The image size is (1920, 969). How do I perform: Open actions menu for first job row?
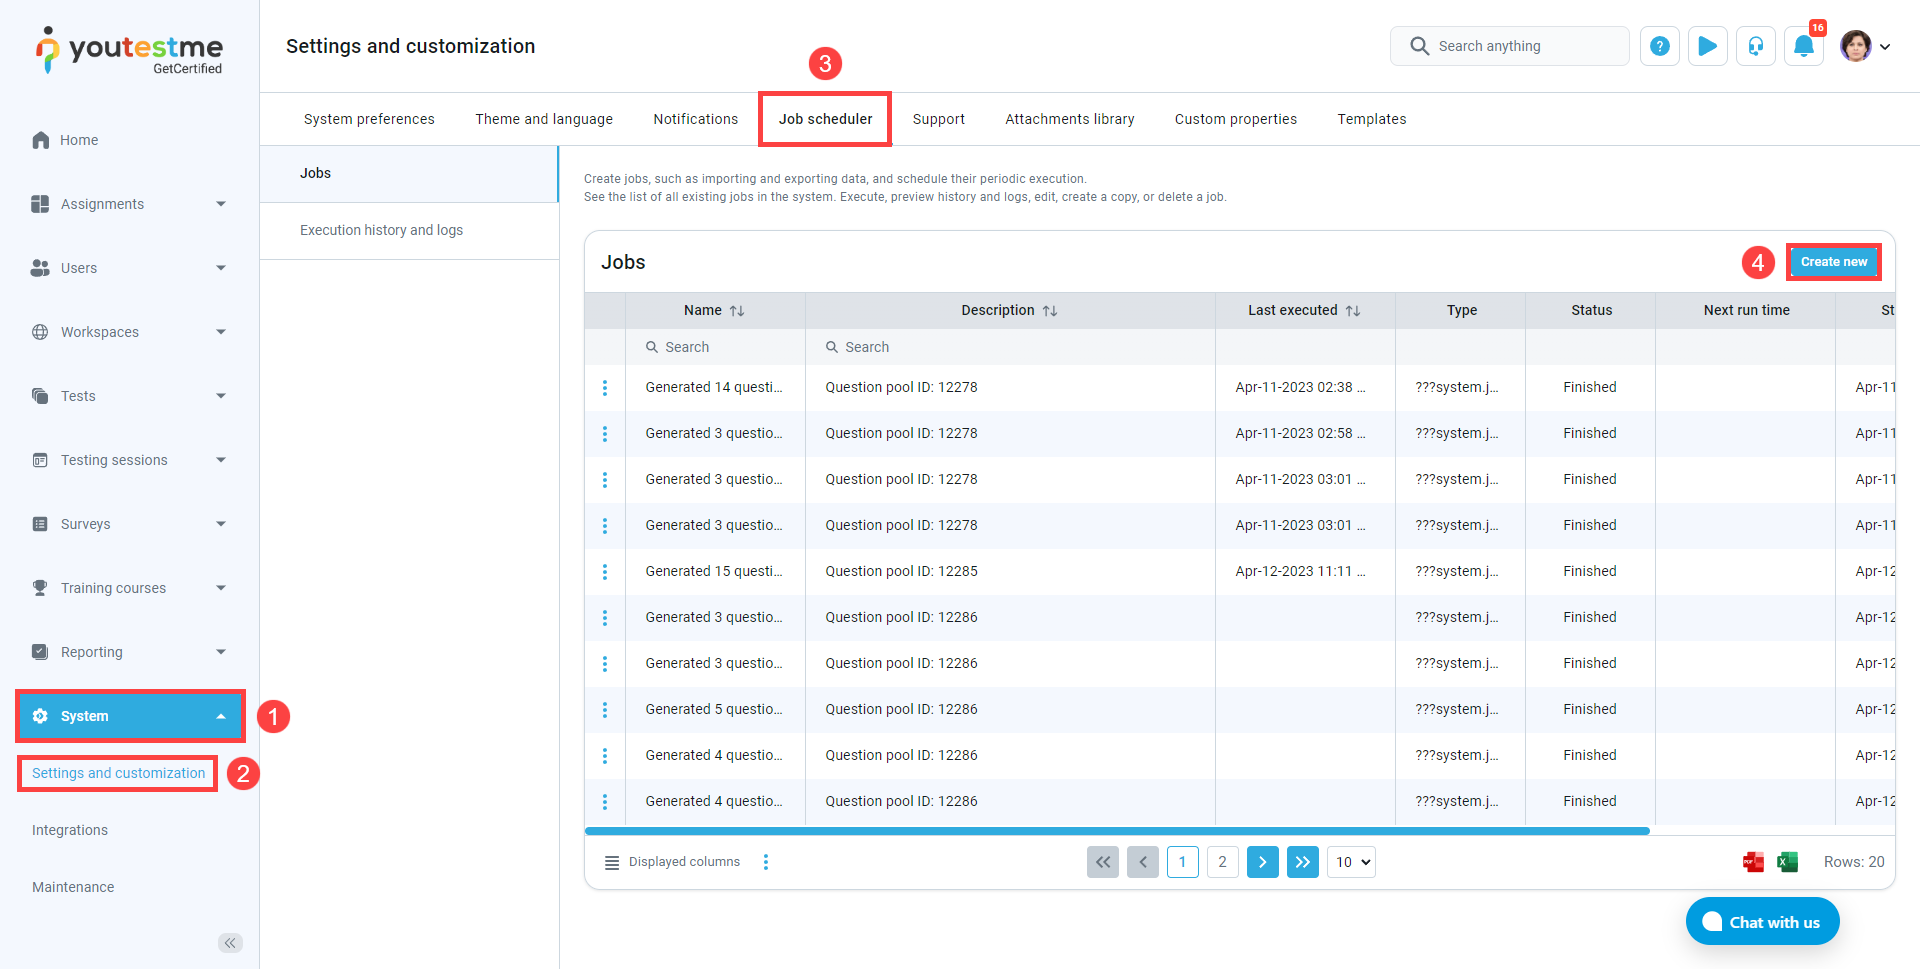pos(605,388)
